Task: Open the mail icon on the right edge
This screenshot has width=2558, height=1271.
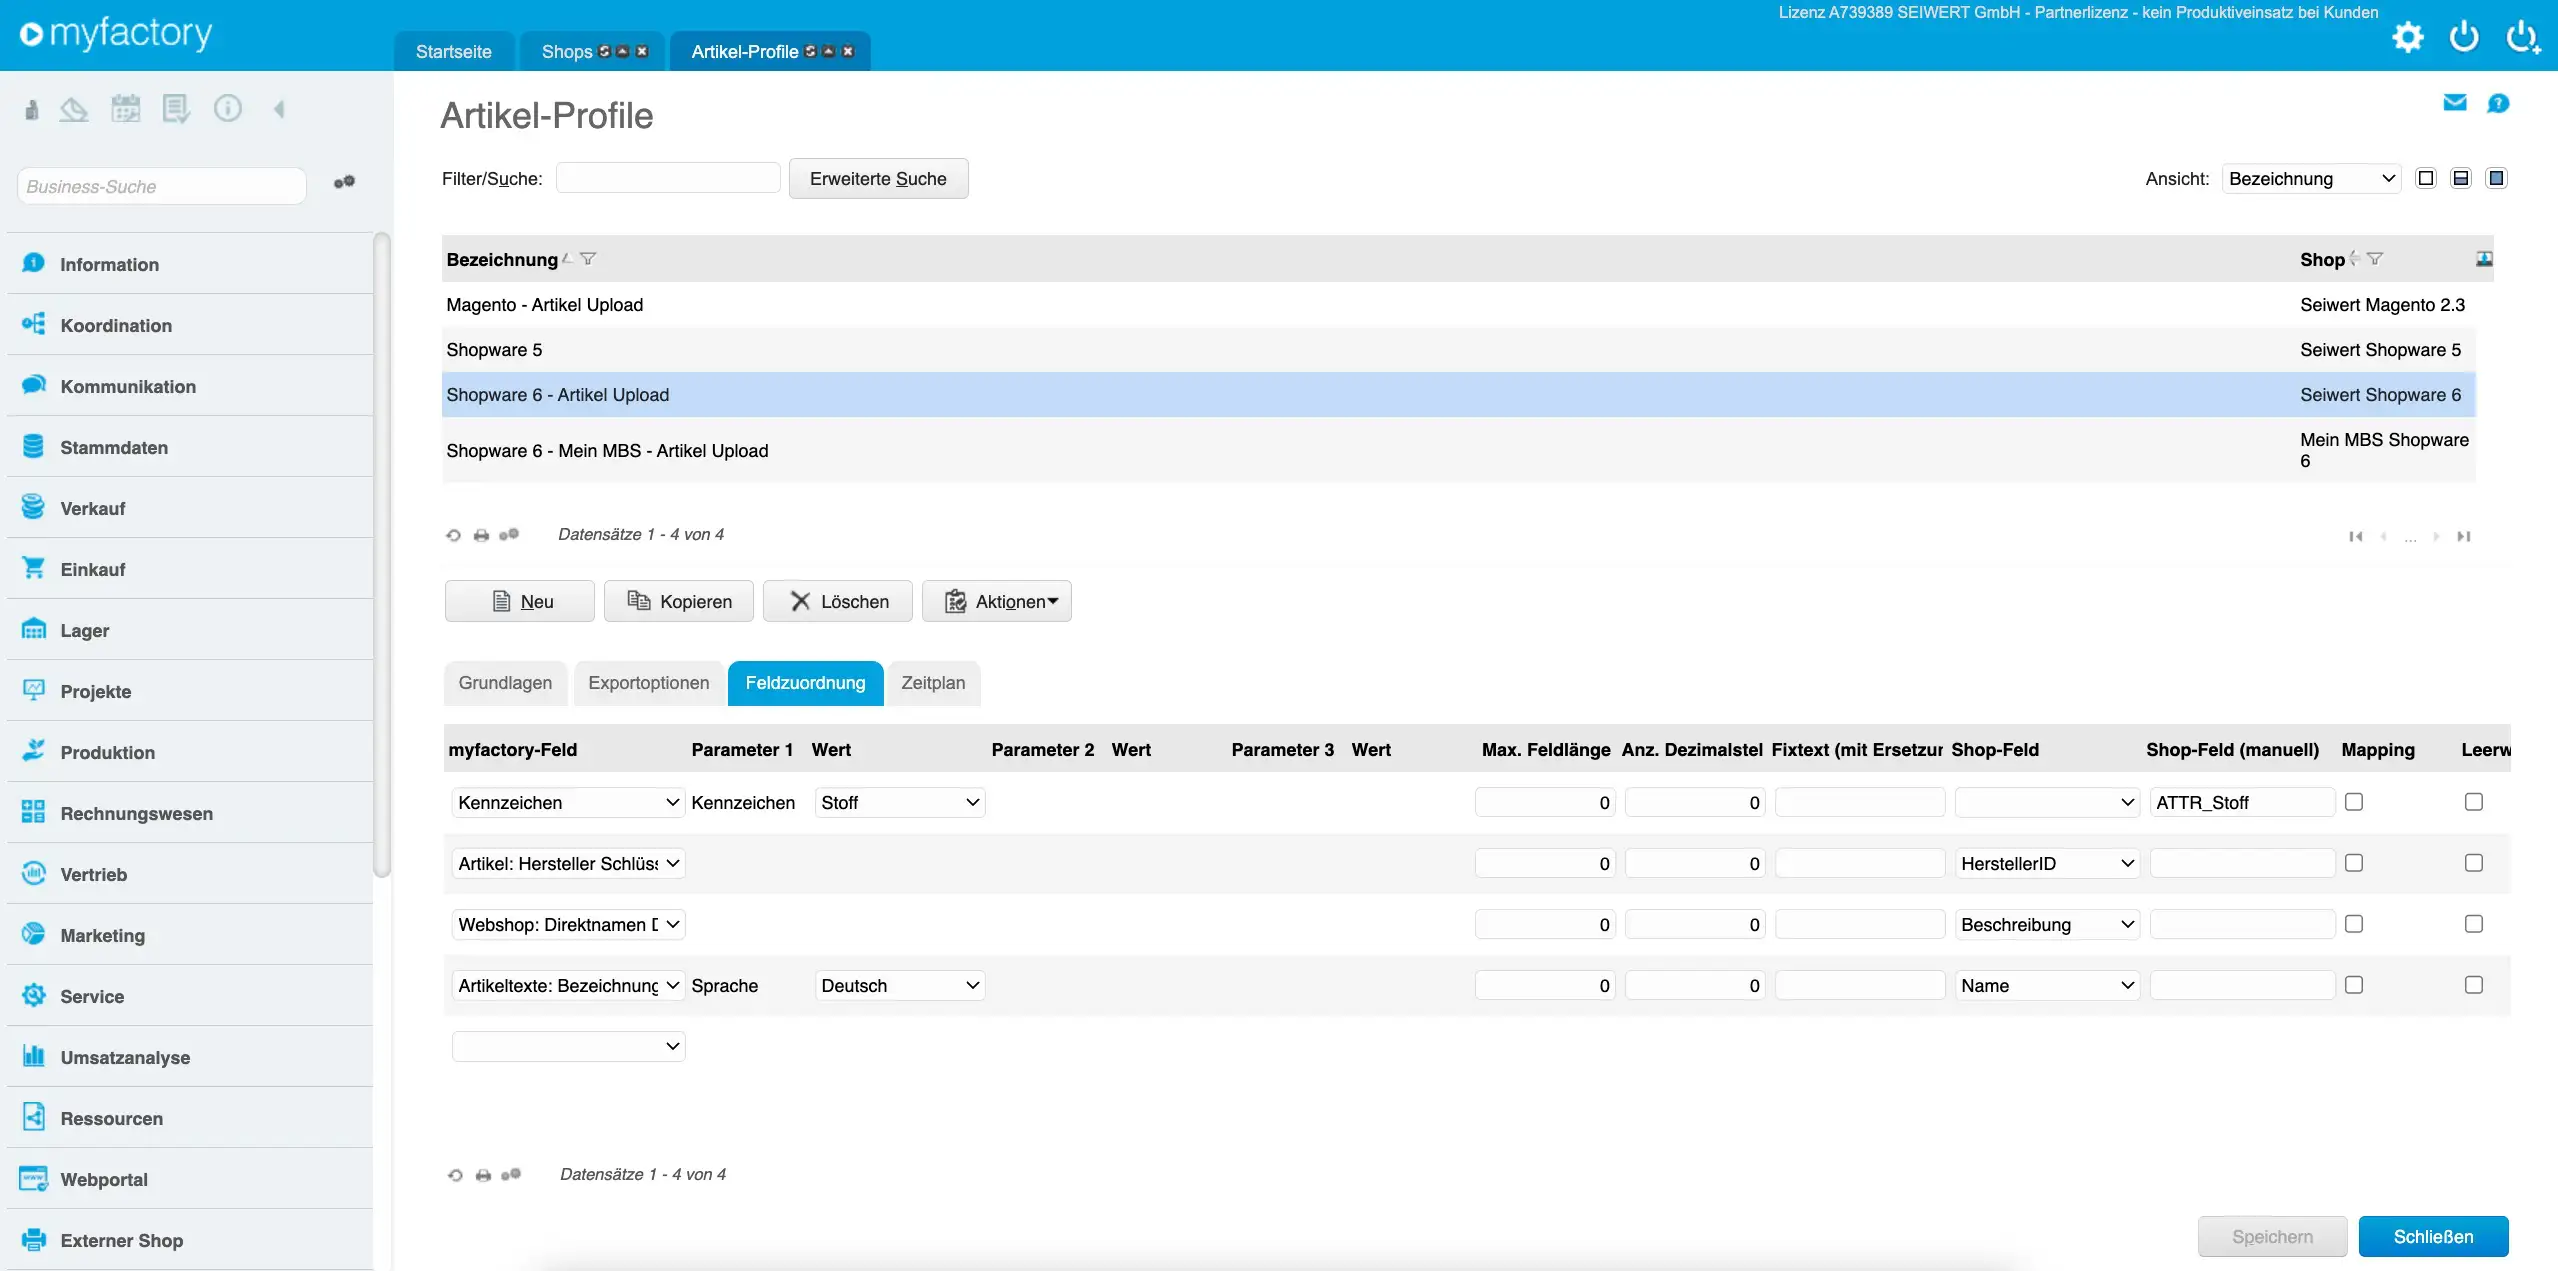Action: coord(2454,102)
